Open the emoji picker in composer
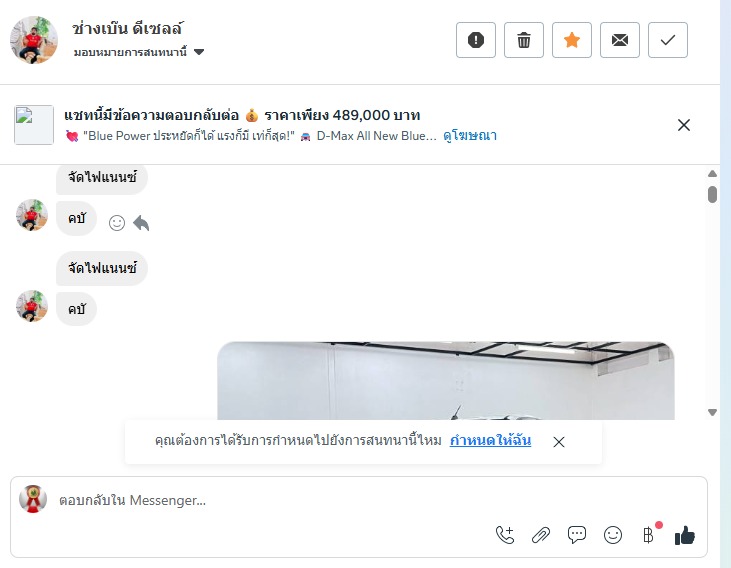The width and height of the screenshot is (731, 568). (613, 535)
